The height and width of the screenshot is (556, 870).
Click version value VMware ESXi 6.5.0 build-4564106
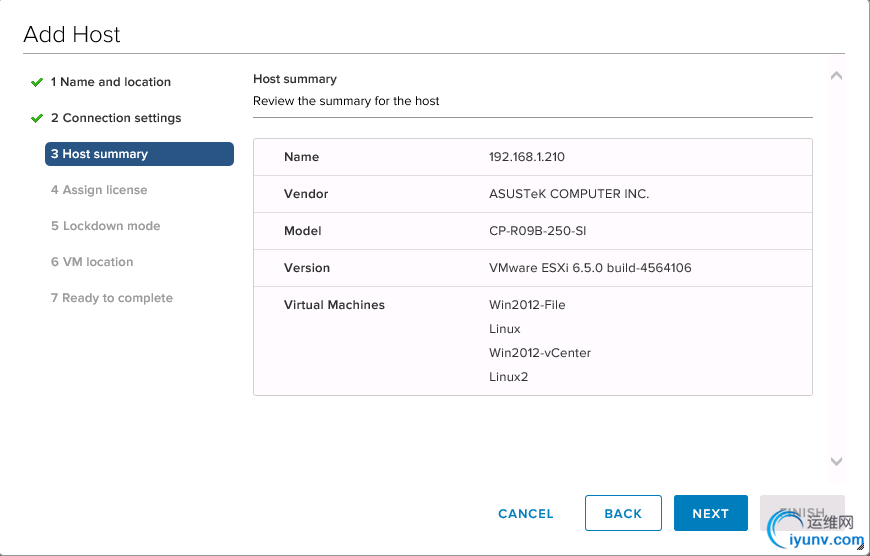point(590,268)
